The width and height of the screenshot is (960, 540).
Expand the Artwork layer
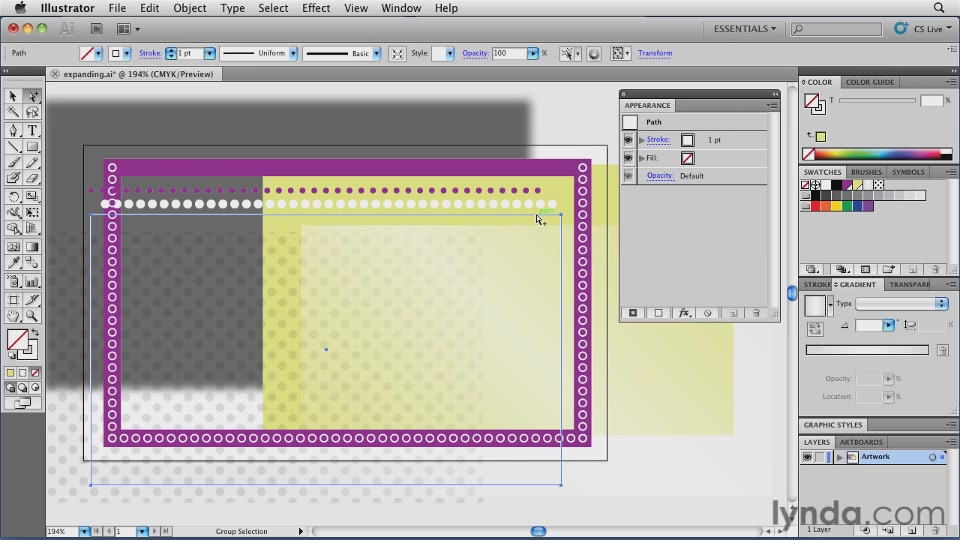pos(840,457)
